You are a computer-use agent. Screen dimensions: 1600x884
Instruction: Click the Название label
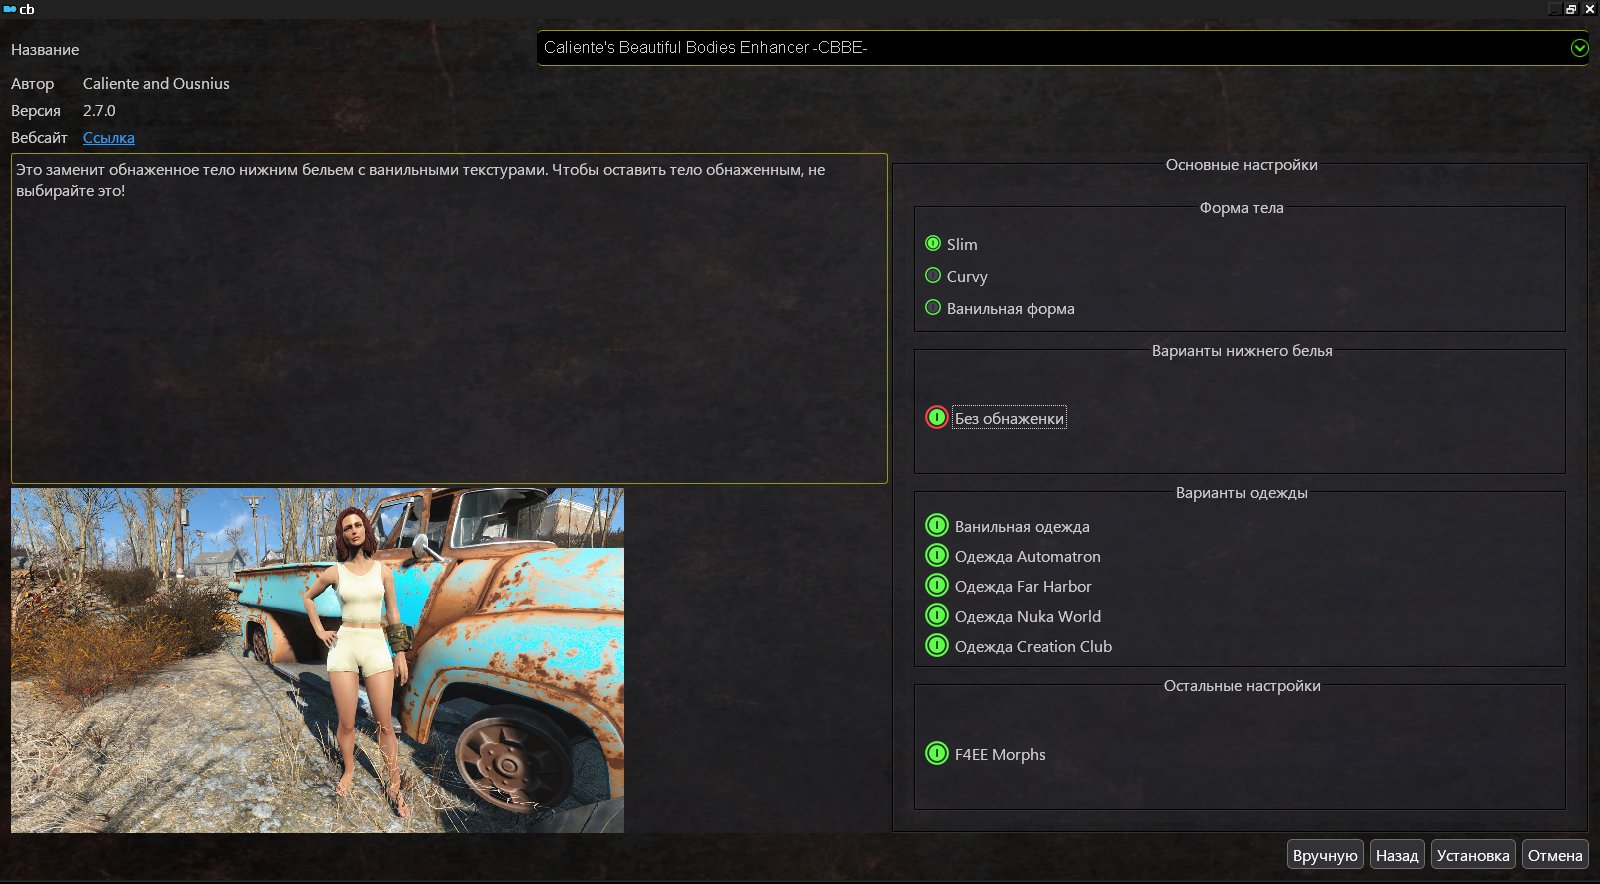45,50
